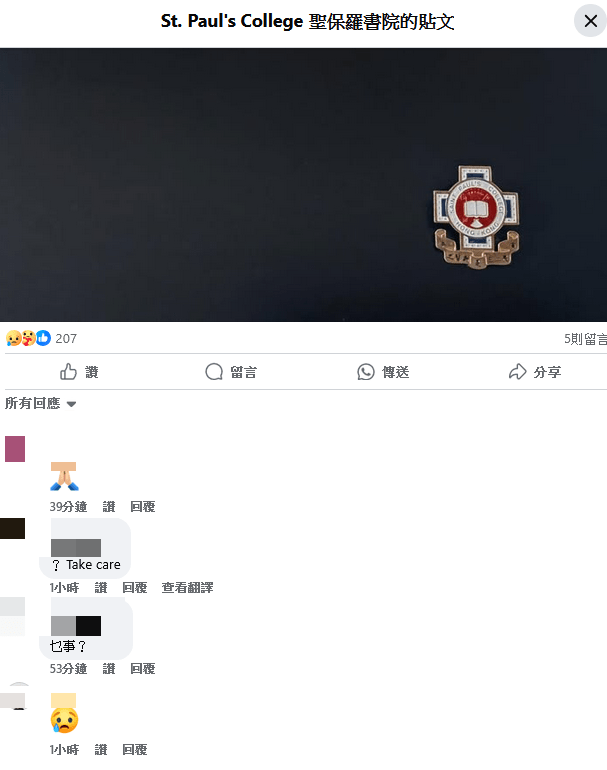The image size is (607, 770).
Task: Reply to the praying hands comment
Action: pyautogui.click(x=142, y=507)
